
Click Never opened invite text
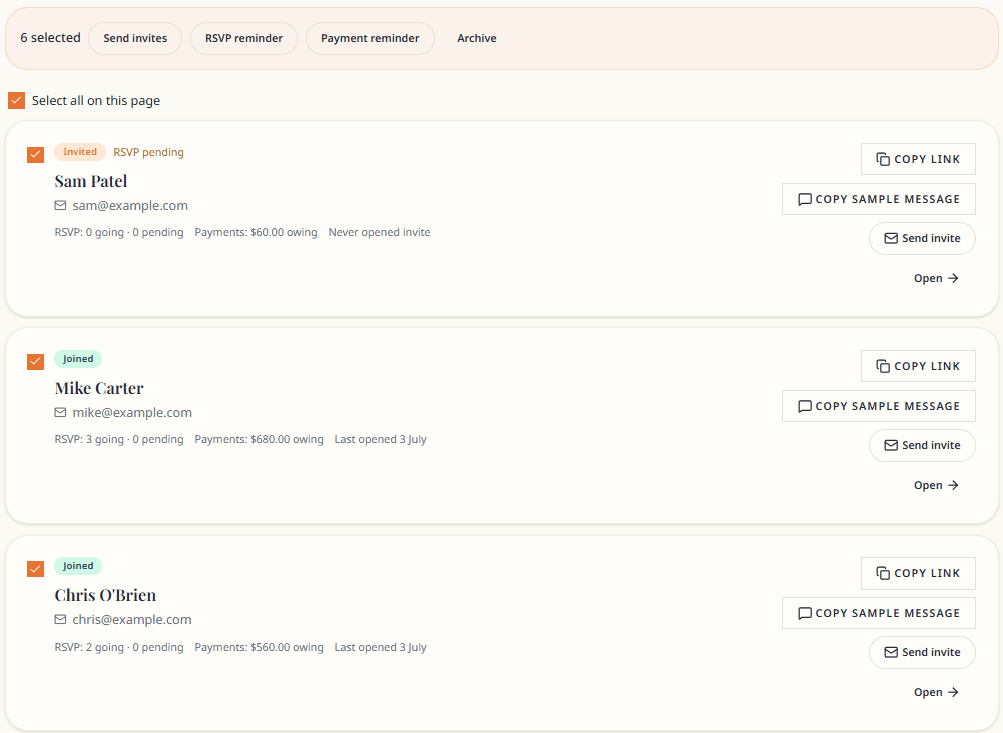pos(379,232)
